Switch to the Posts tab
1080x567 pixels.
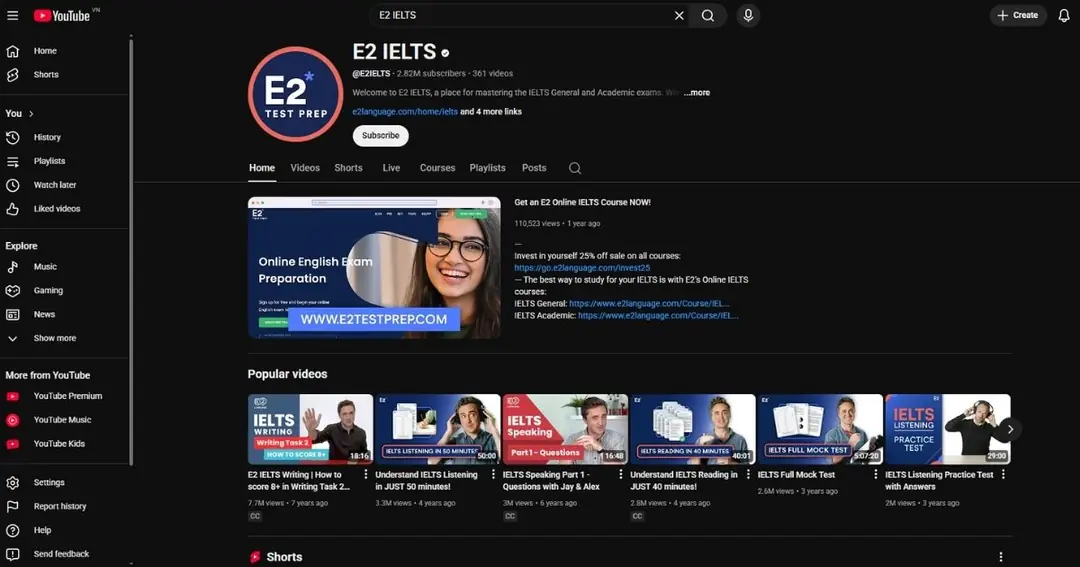tap(534, 168)
